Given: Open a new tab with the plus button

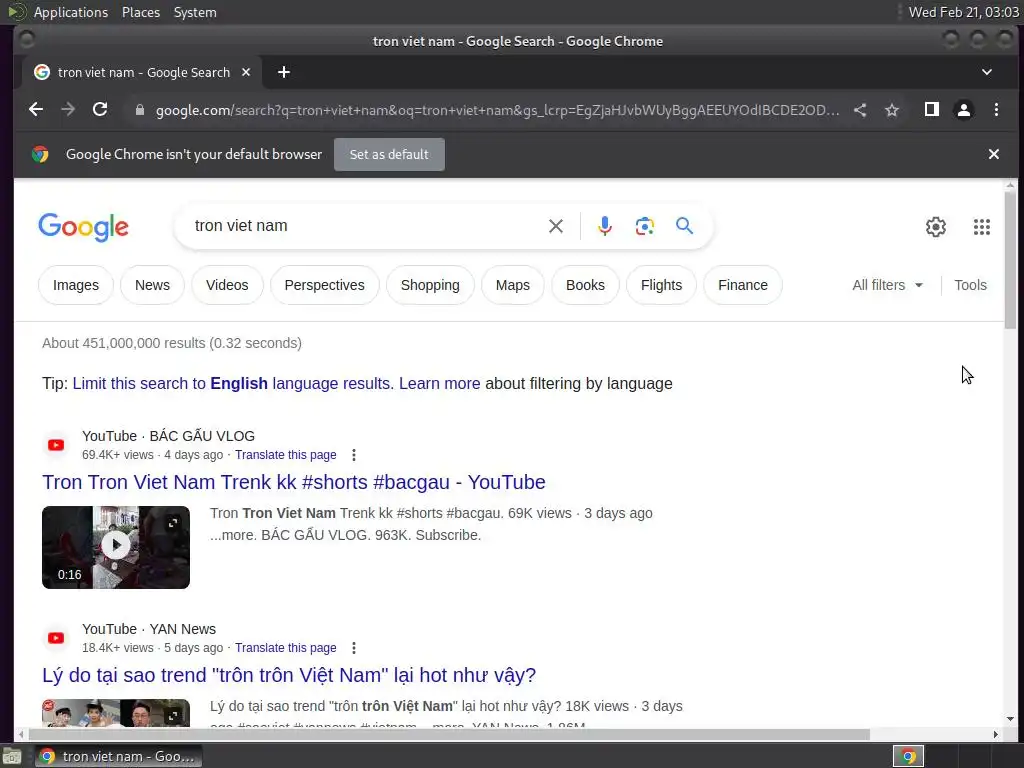Looking at the screenshot, I should (283, 72).
